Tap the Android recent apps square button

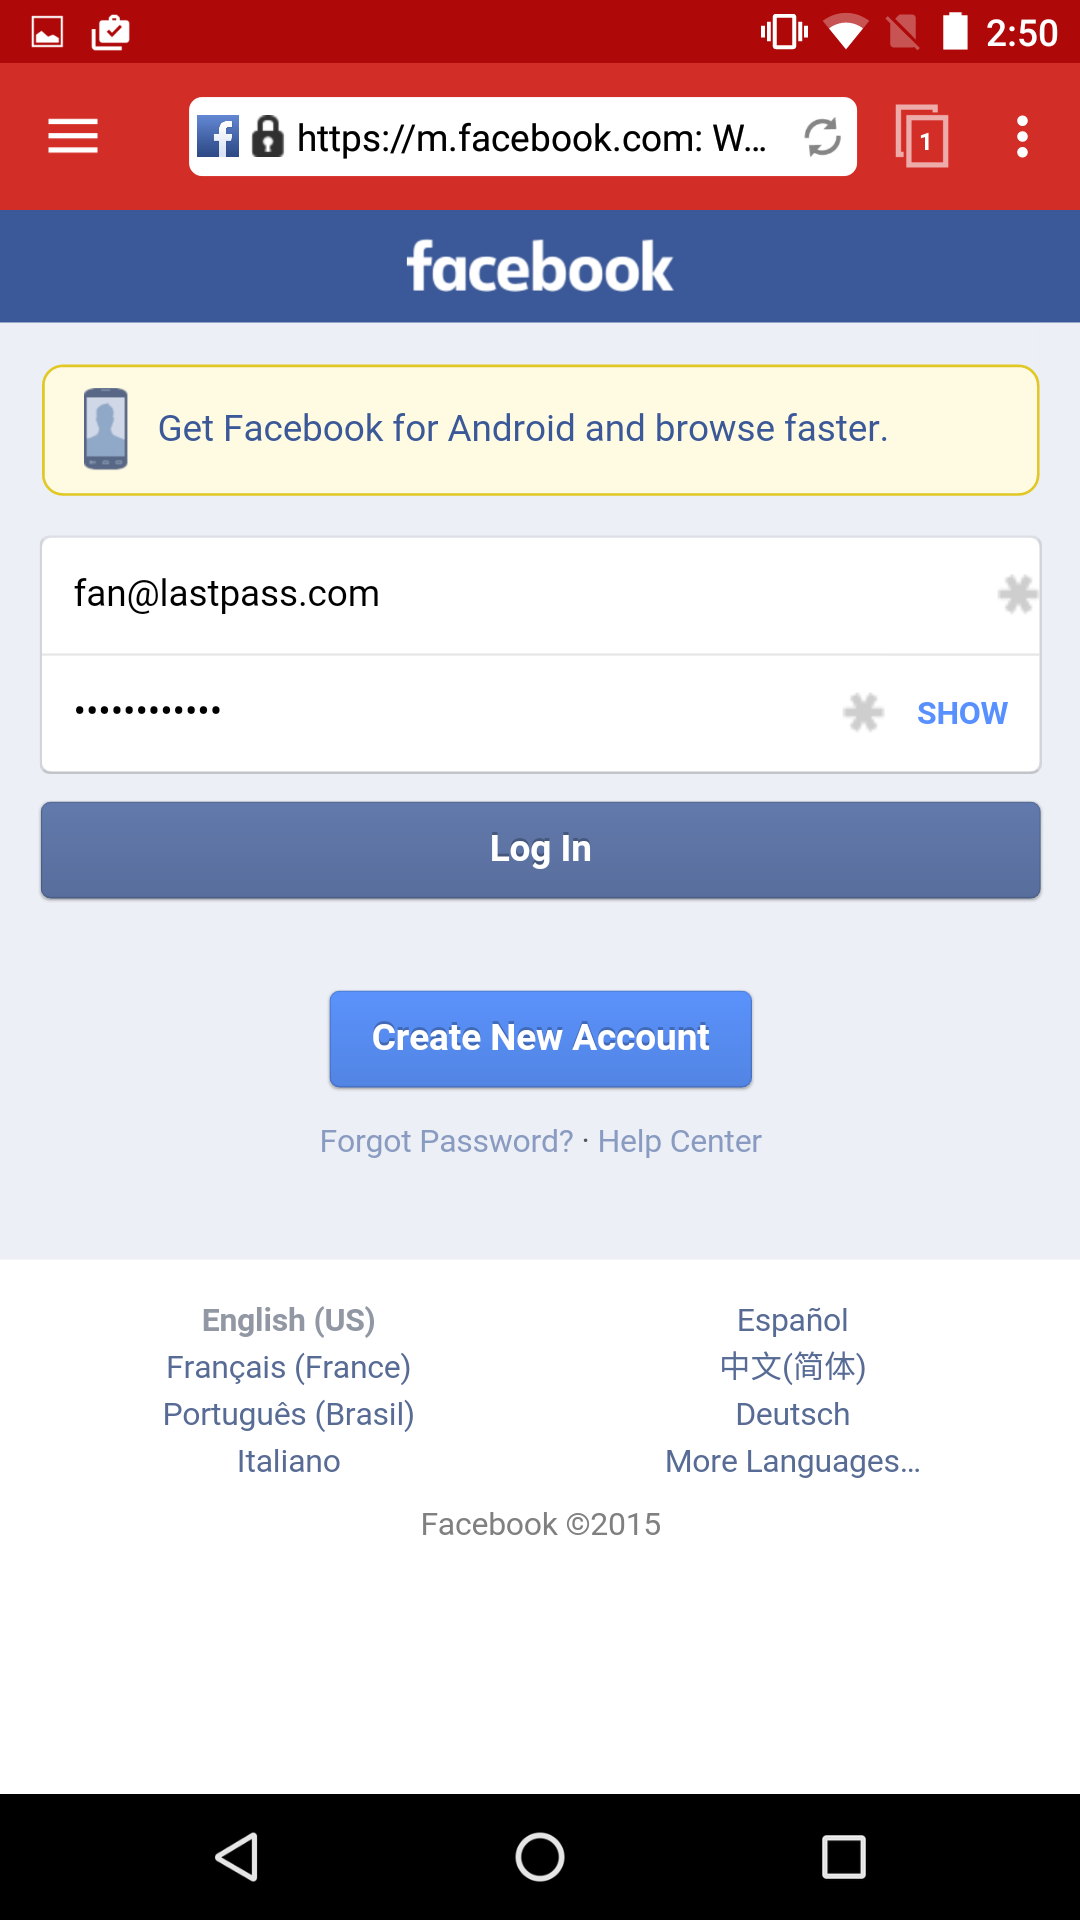point(843,1857)
